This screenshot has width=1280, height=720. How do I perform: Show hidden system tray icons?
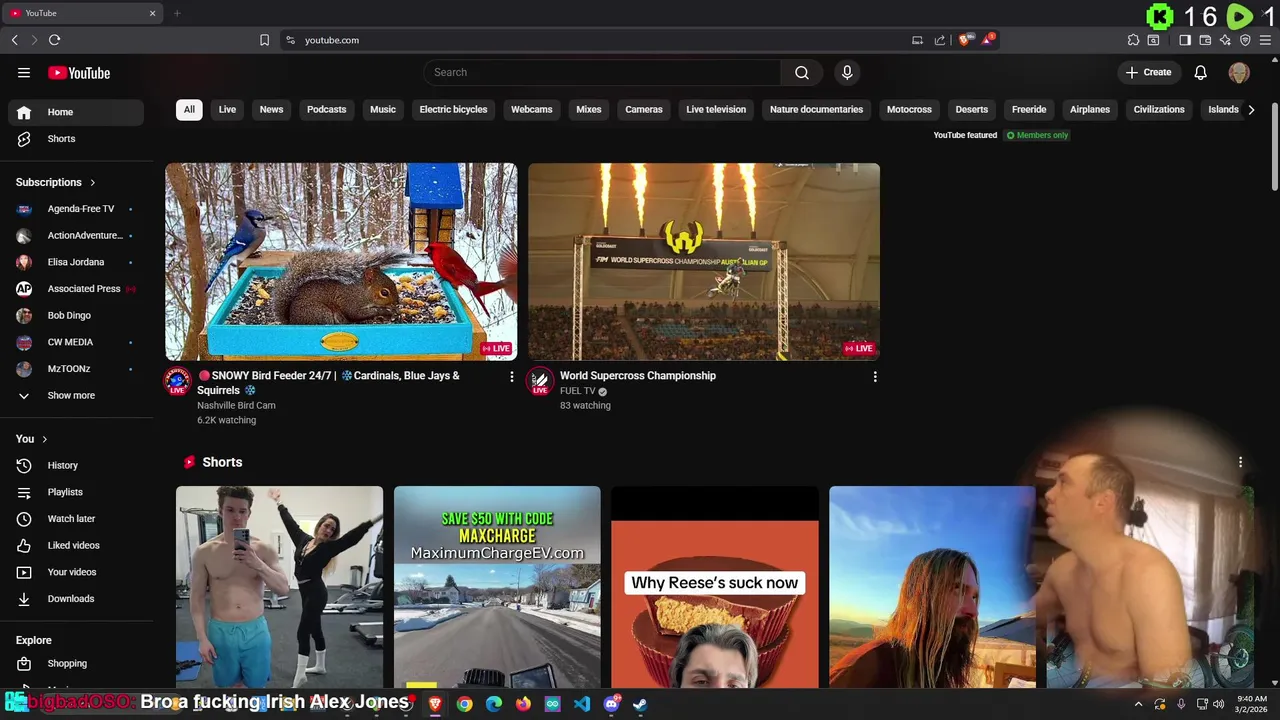click(x=1138, y=704)
